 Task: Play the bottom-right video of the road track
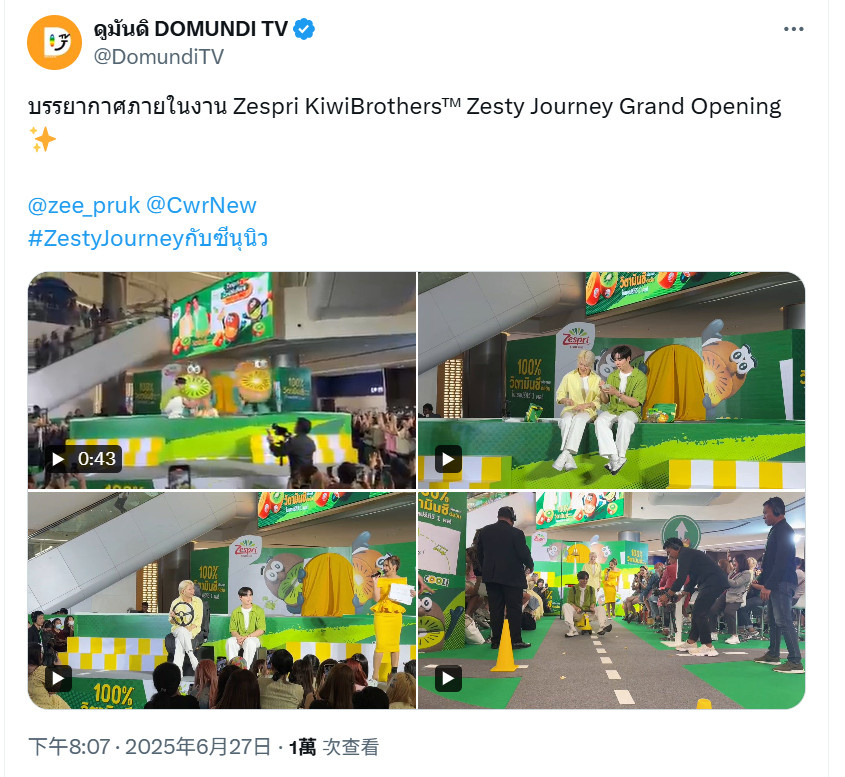pyautogui.click(x=448, y=678)
